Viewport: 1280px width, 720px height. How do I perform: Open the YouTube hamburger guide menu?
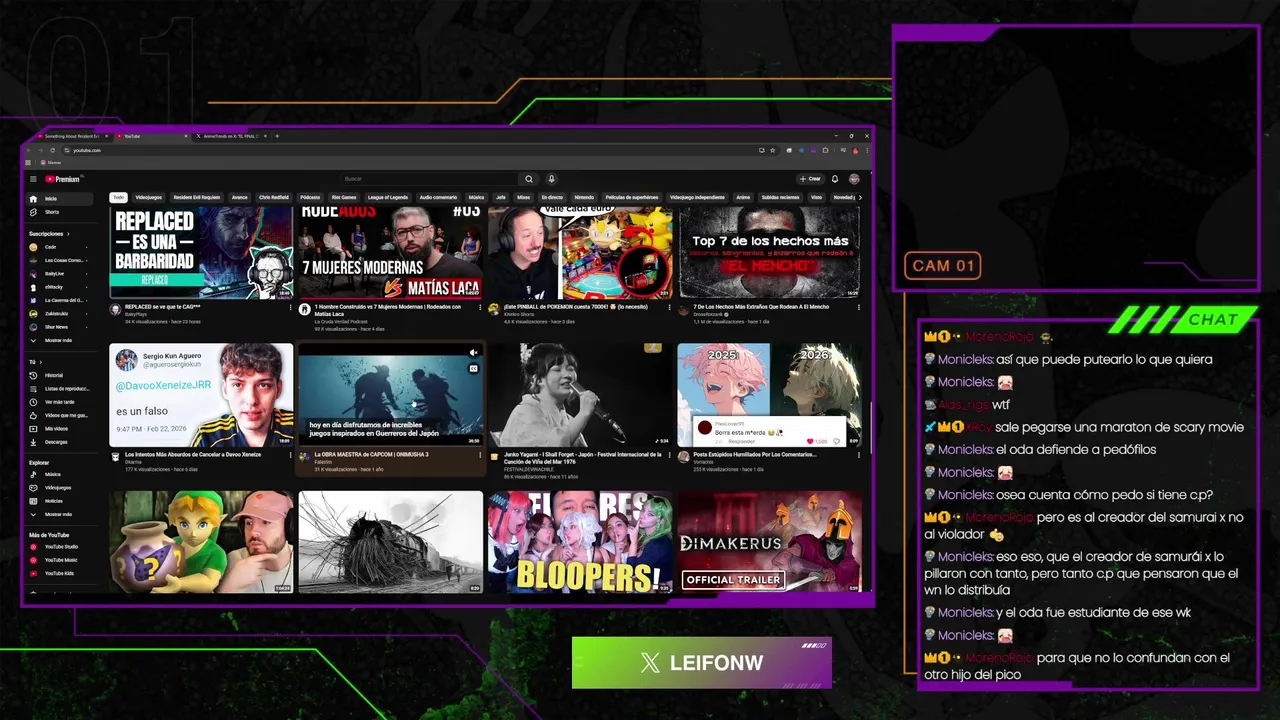tap(33, 179)
